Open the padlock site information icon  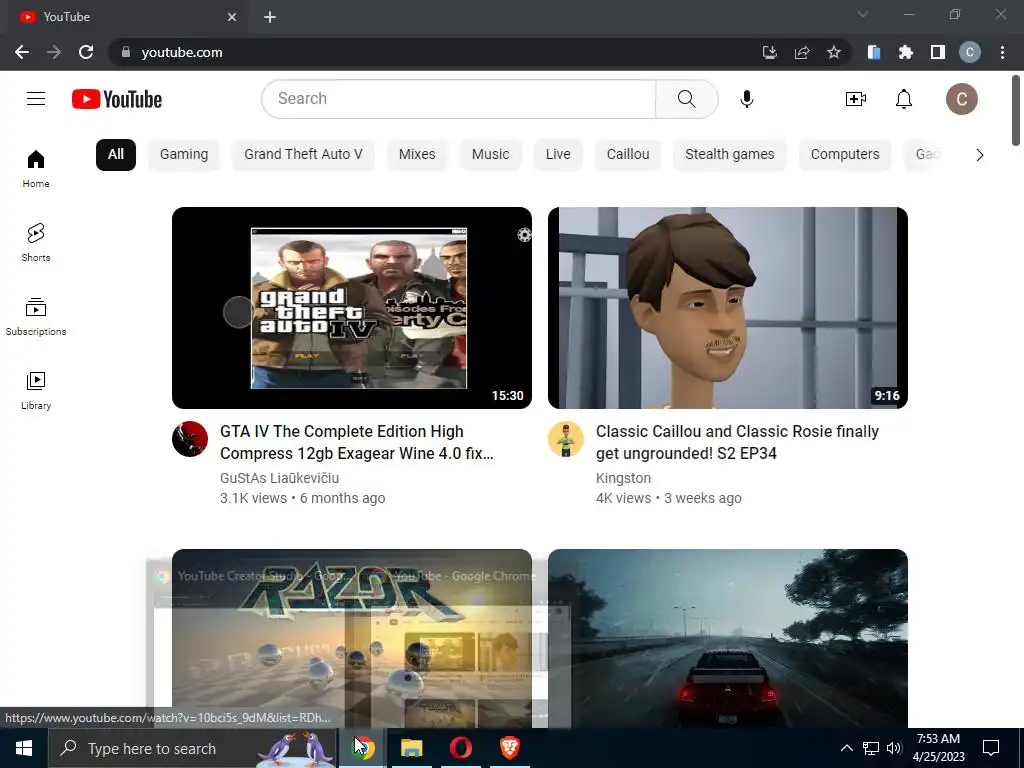point(126,52)
